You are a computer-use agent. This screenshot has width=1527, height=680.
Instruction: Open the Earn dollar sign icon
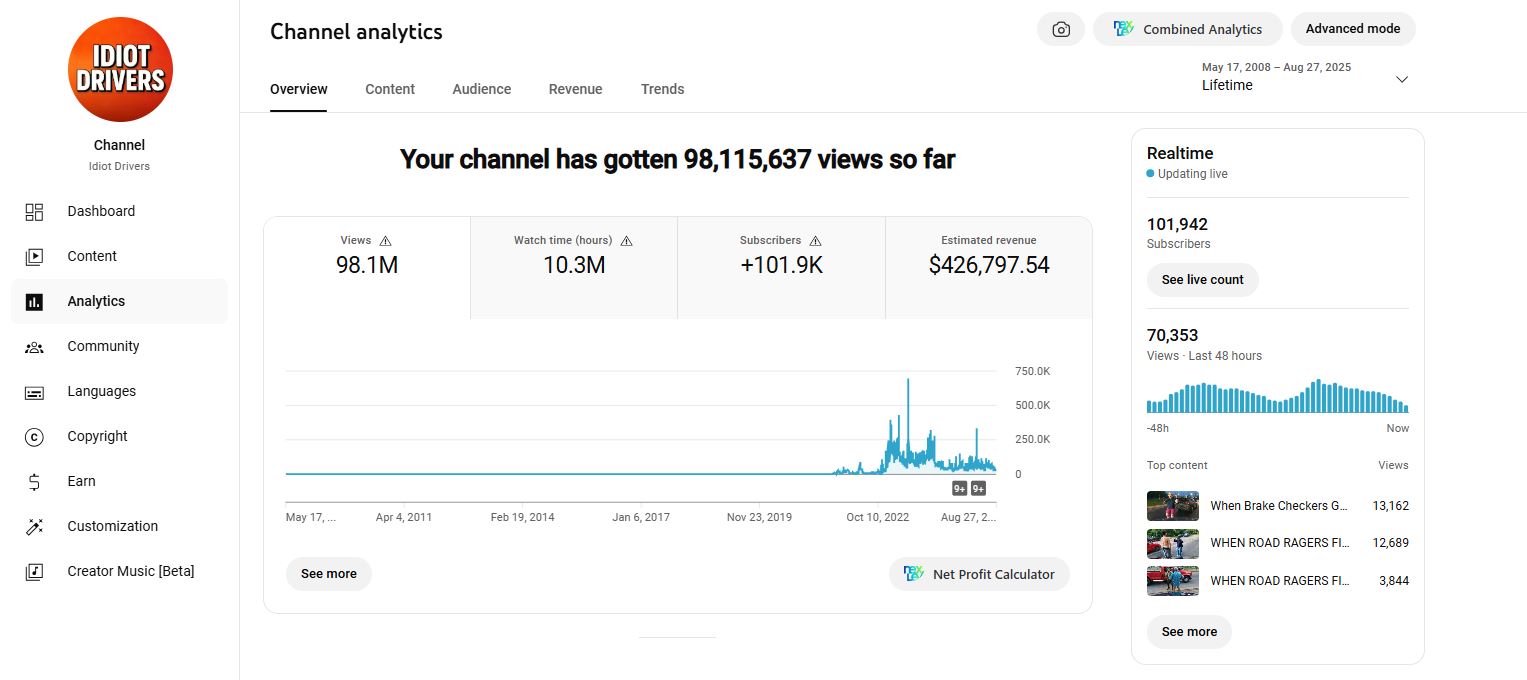click(x=34, y=482)
